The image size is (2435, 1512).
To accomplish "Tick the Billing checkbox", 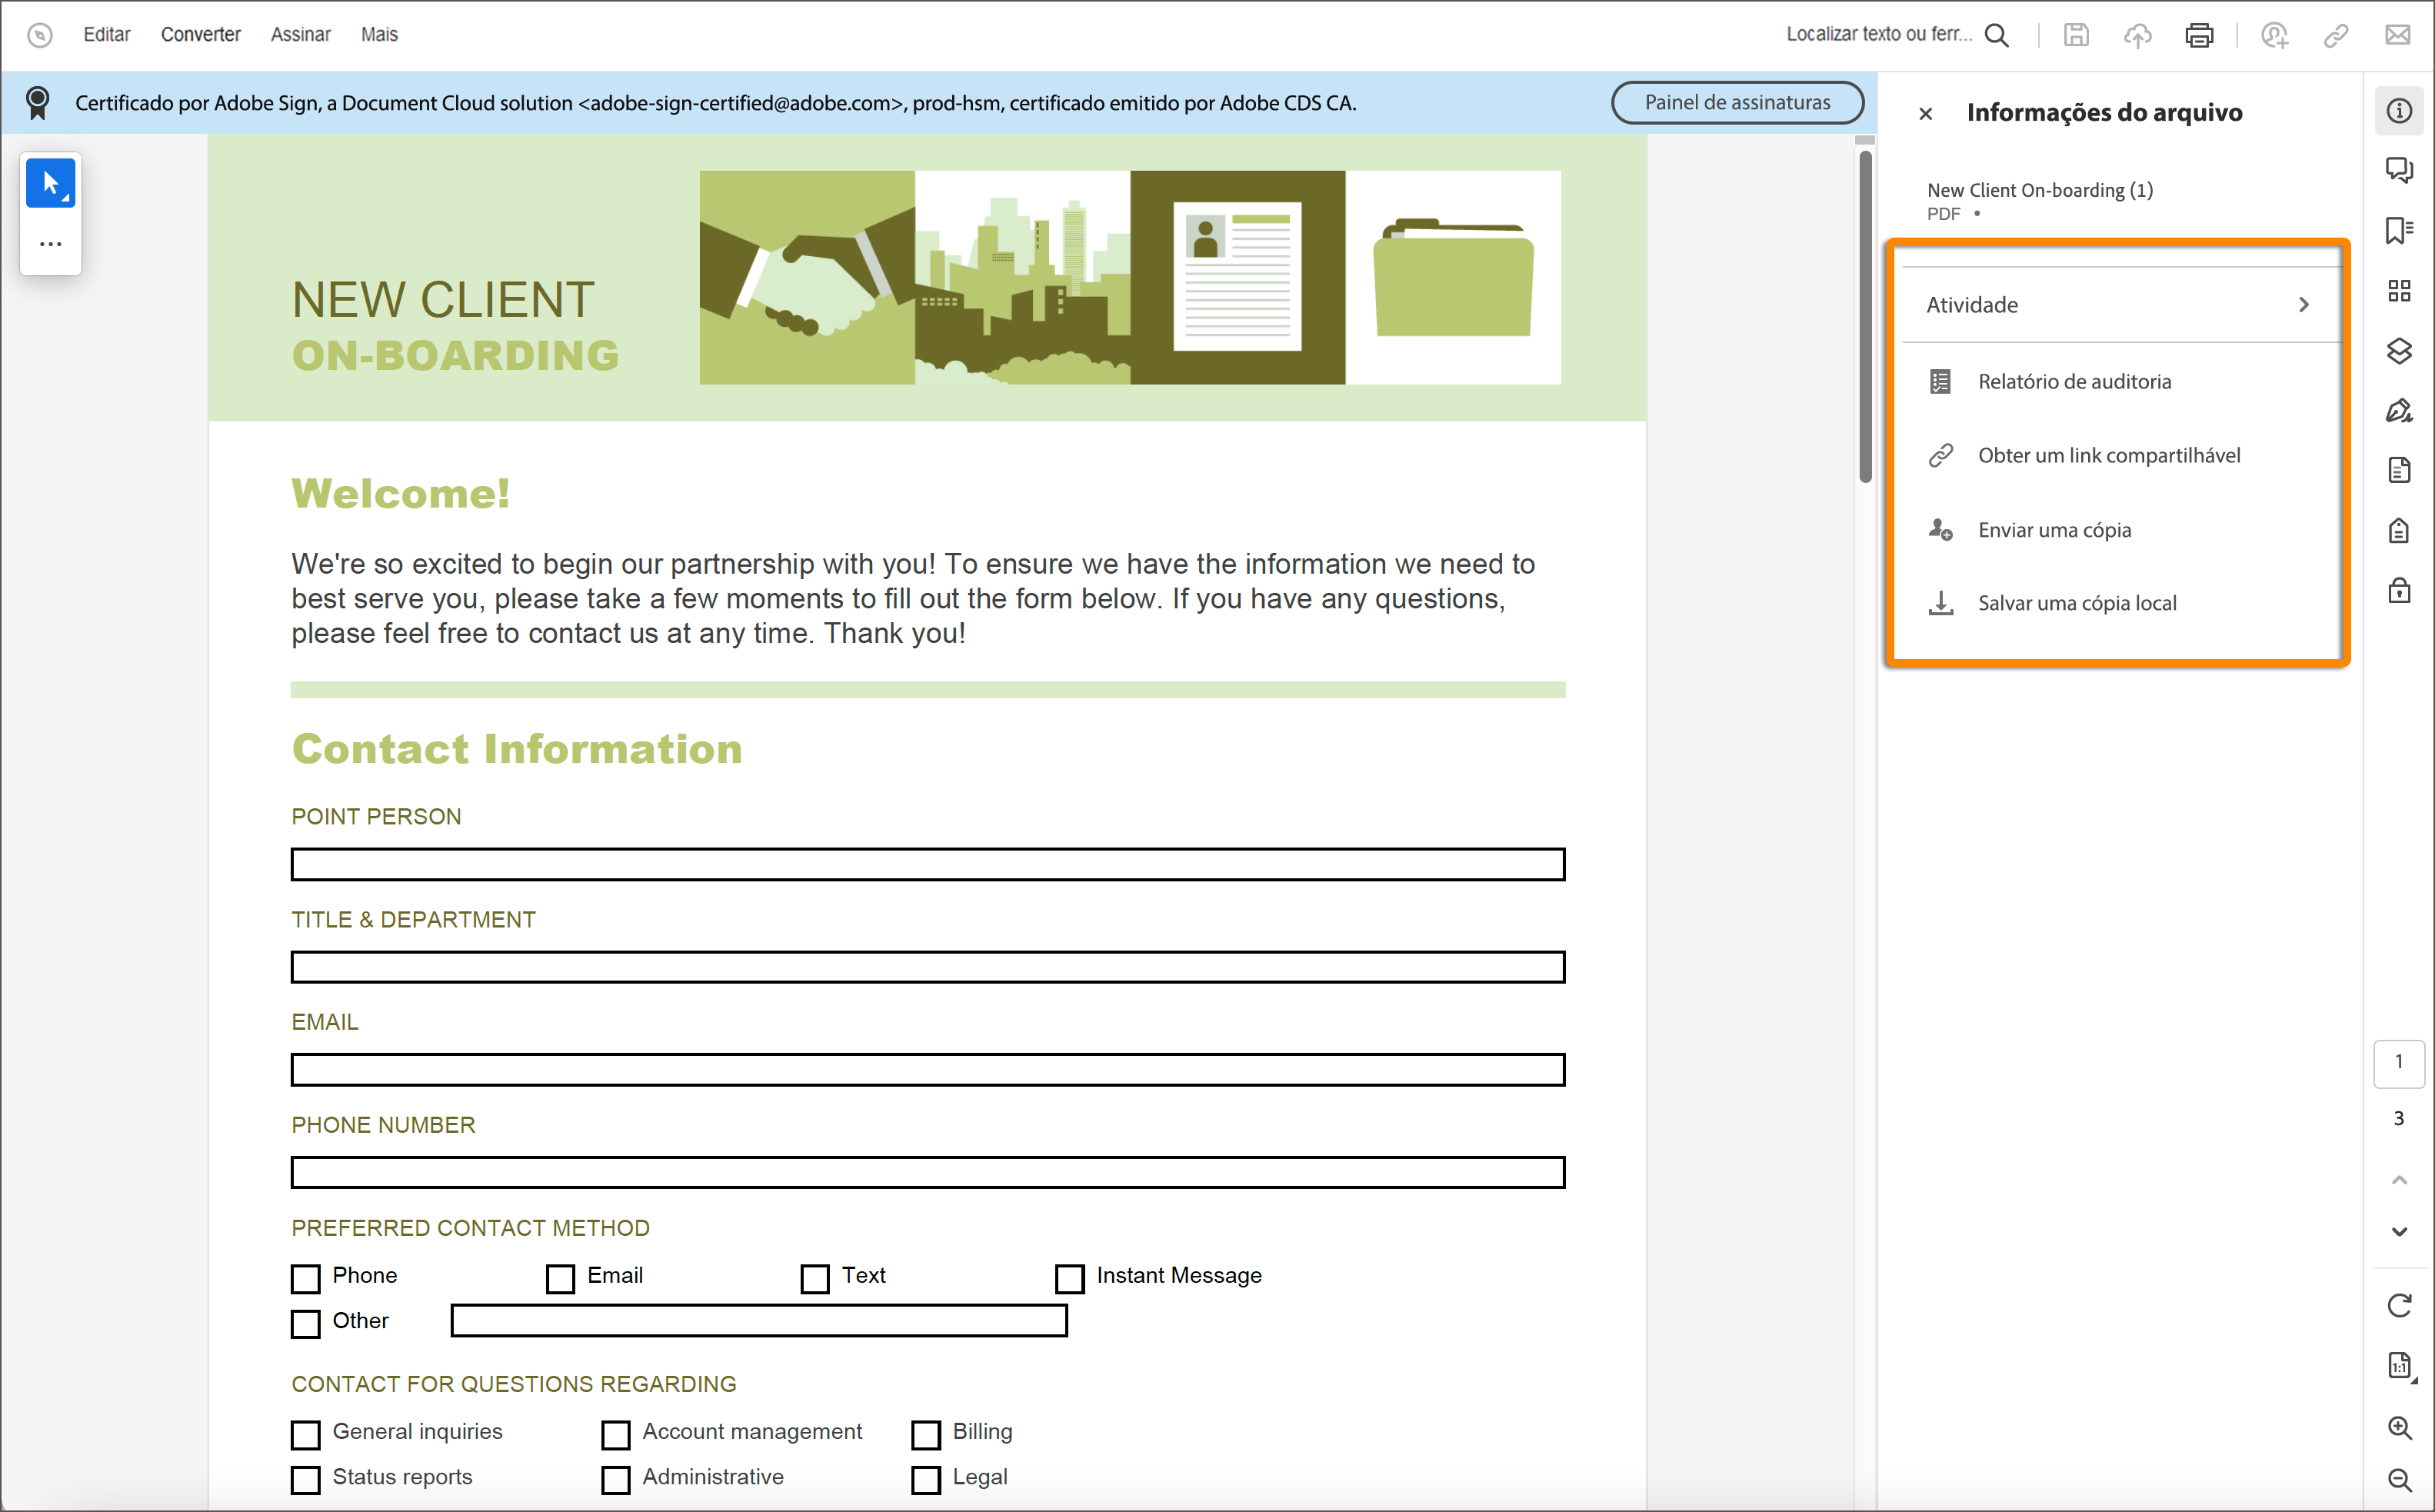I will pyautogui.click(x=925, y=1434).
